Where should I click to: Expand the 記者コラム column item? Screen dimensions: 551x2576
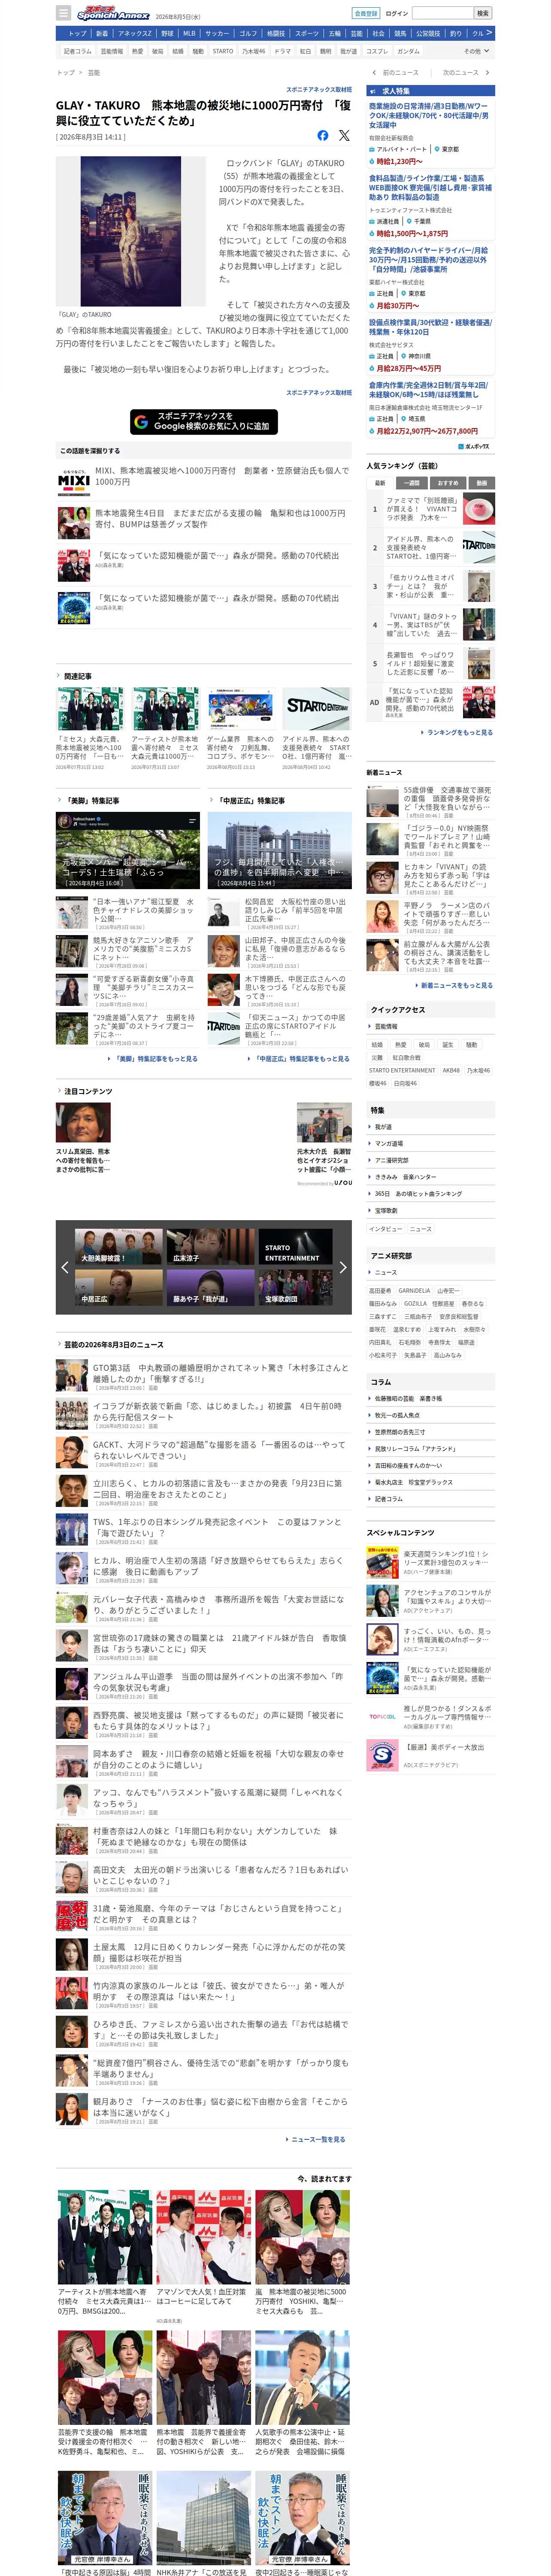coord(430,1499)
